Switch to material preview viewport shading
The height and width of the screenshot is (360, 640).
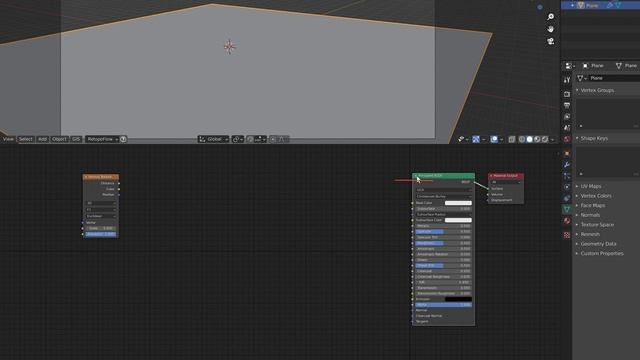tap(537, 139)
